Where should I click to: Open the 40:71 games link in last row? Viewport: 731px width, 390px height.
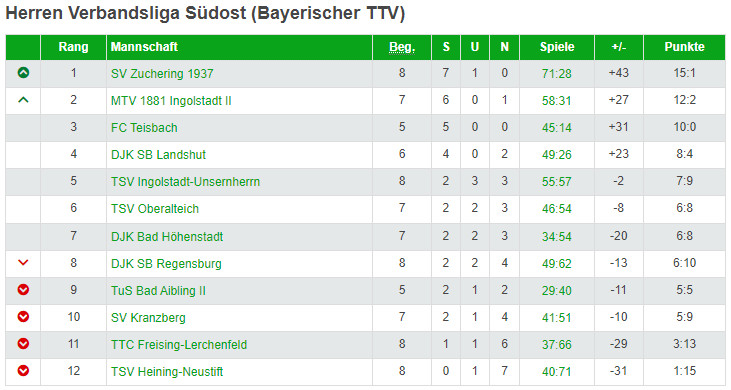(x=557, y=372)
